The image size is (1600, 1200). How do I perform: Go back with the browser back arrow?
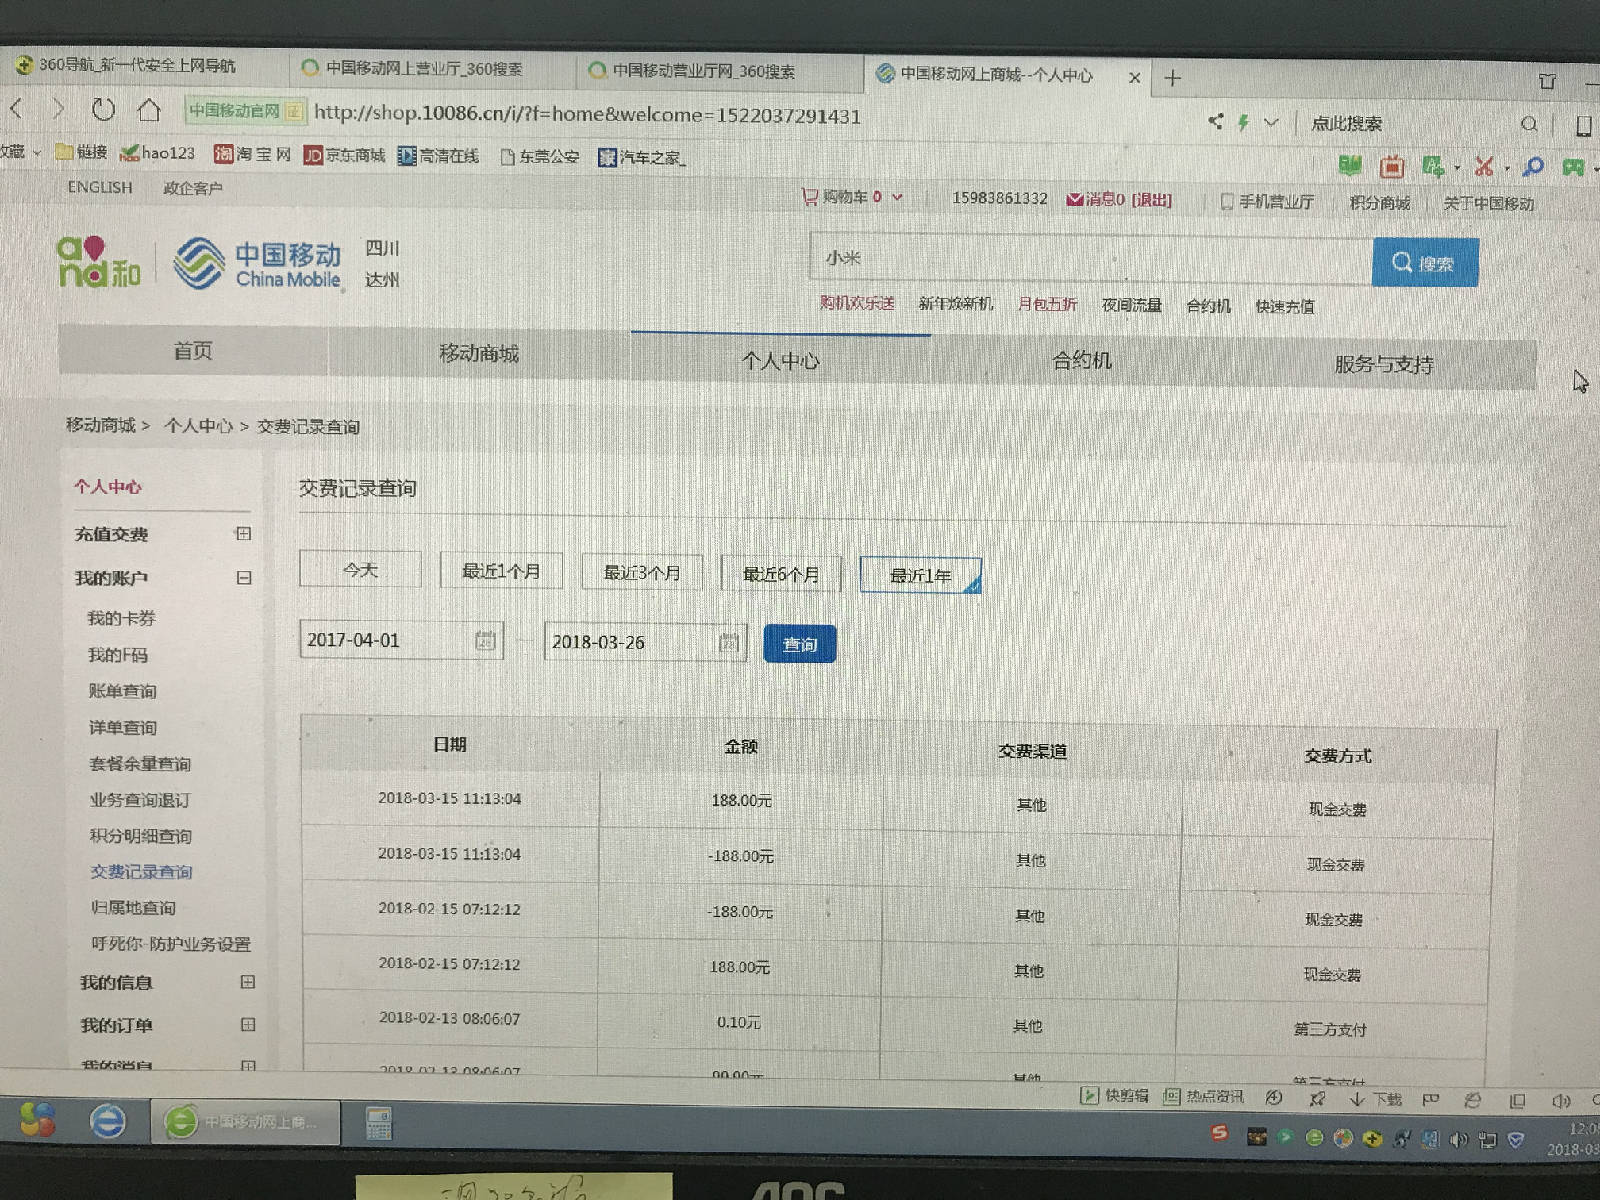[x=17, y=108]
